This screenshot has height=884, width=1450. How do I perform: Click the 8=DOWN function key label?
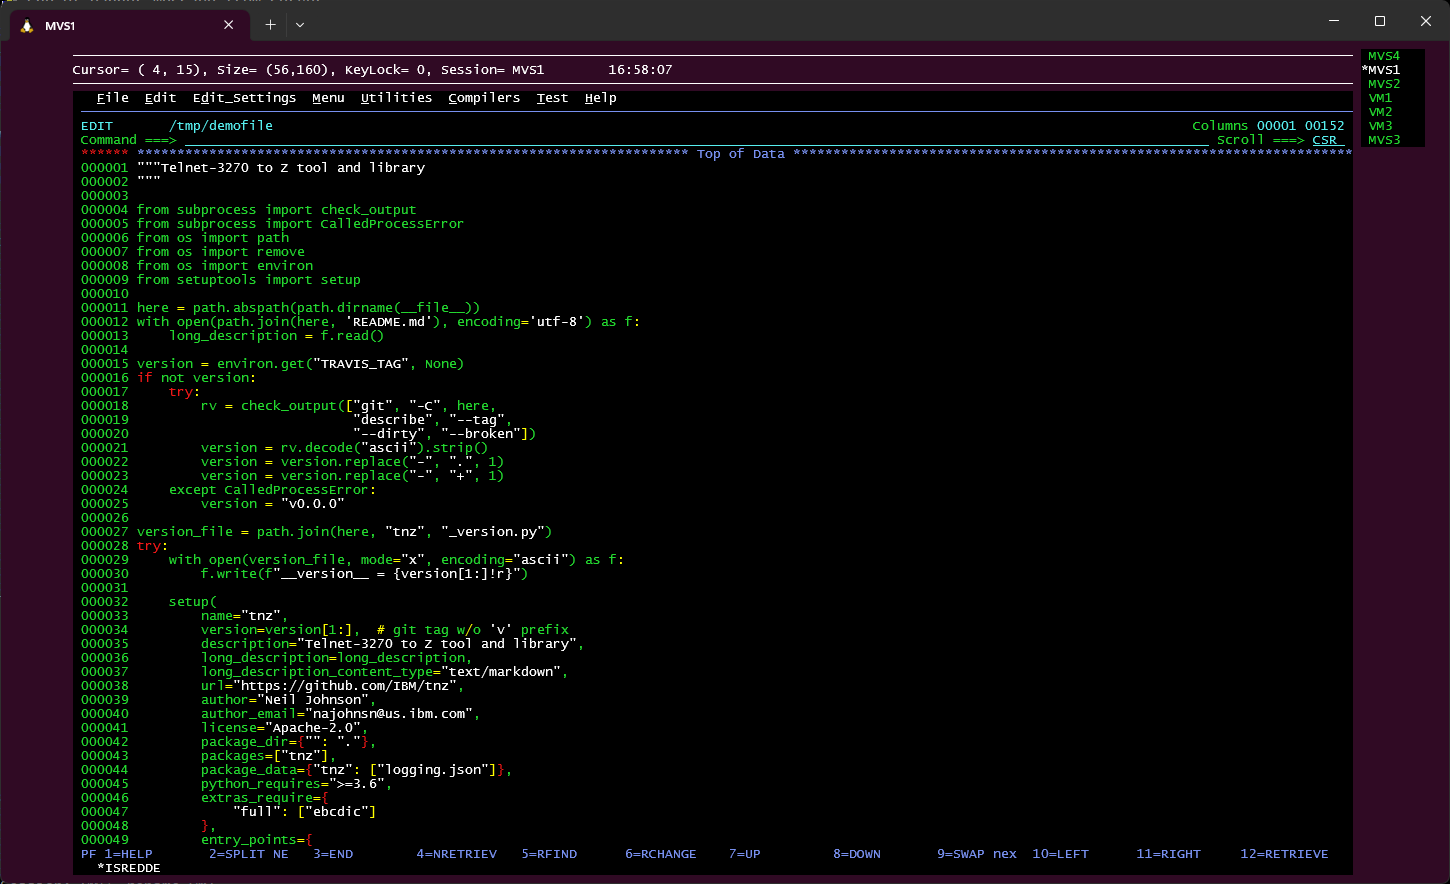(856, 854)
